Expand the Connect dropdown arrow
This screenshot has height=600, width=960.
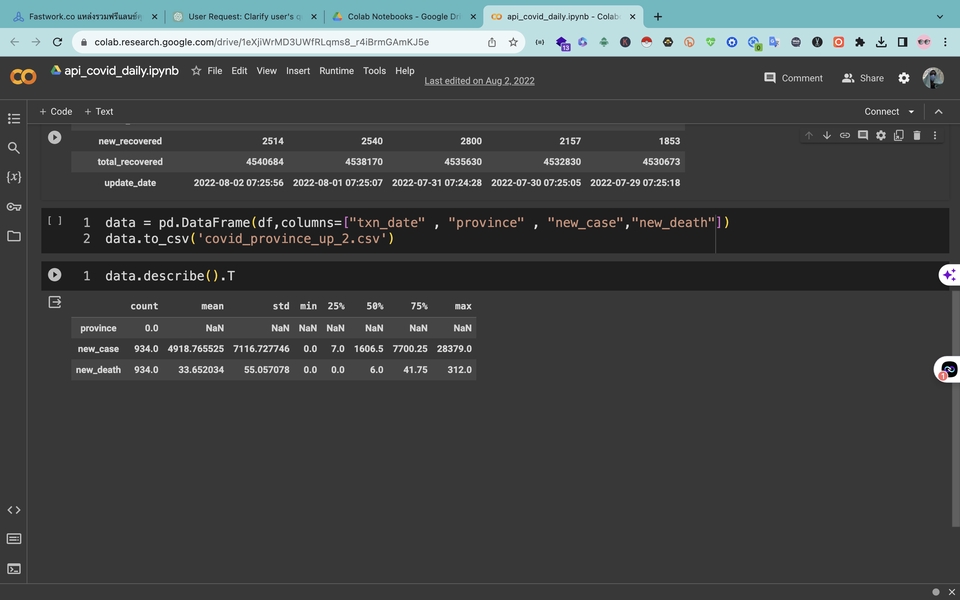coord(911,112)
